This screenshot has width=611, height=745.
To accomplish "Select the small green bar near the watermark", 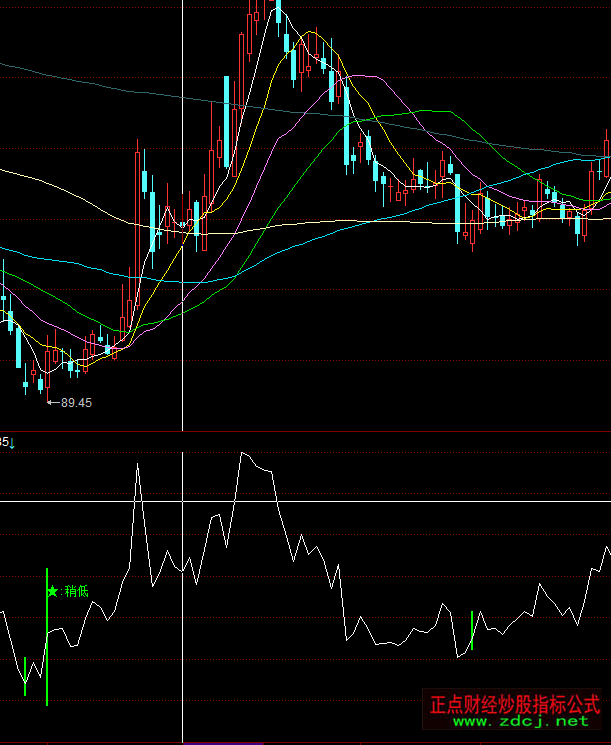I will (x=472, y=630).
